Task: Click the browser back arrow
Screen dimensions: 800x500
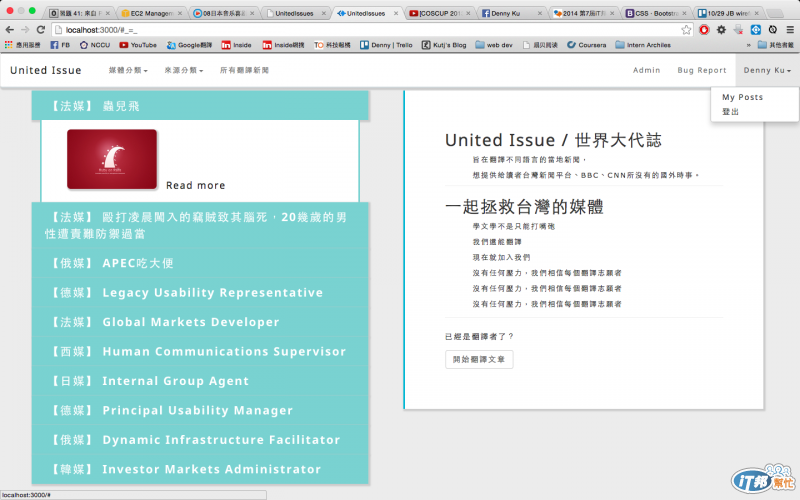Action: point(9,30)
